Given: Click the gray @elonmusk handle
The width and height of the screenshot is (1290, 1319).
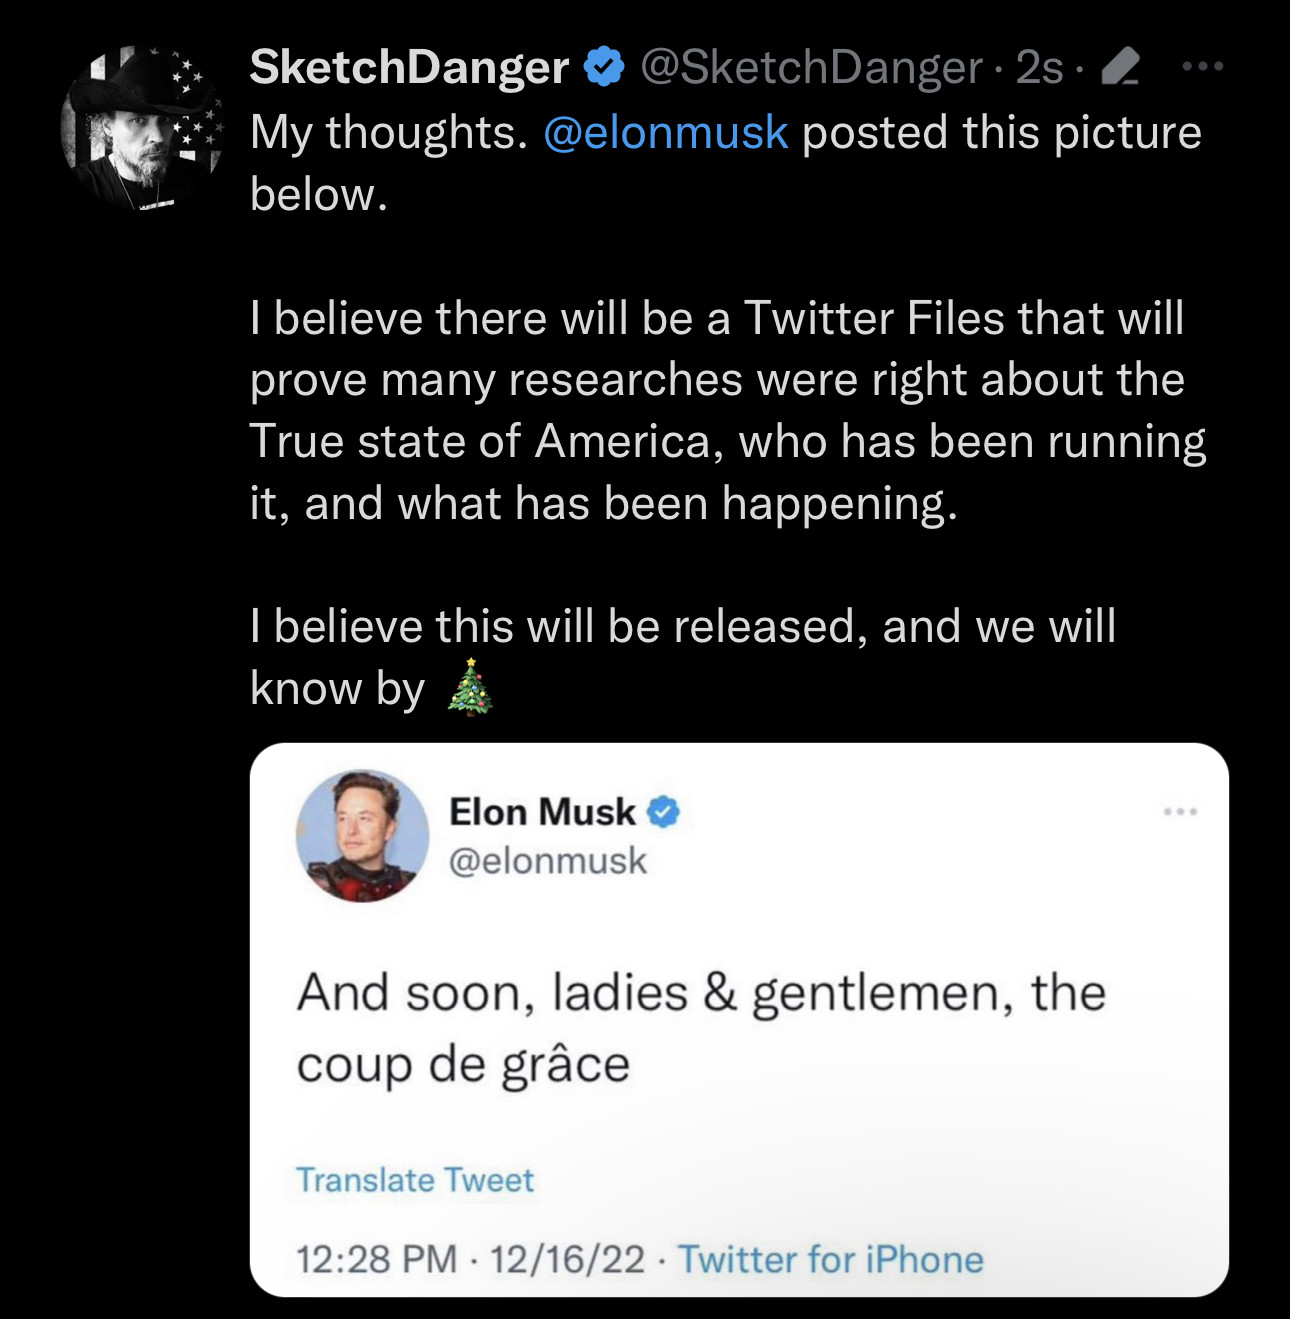Looking at the screenshot, I should pos(548,861).
